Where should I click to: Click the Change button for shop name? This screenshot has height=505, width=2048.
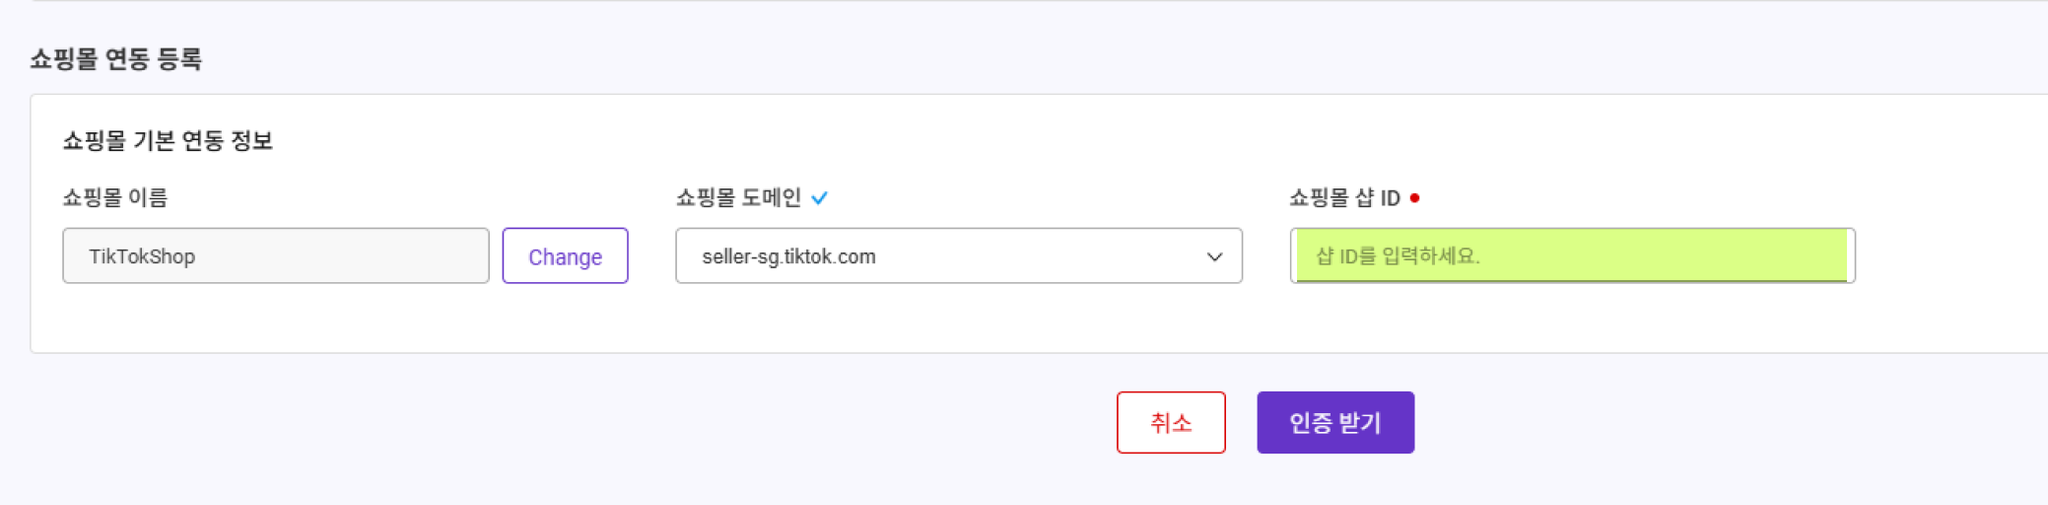(x=565, y=256)
